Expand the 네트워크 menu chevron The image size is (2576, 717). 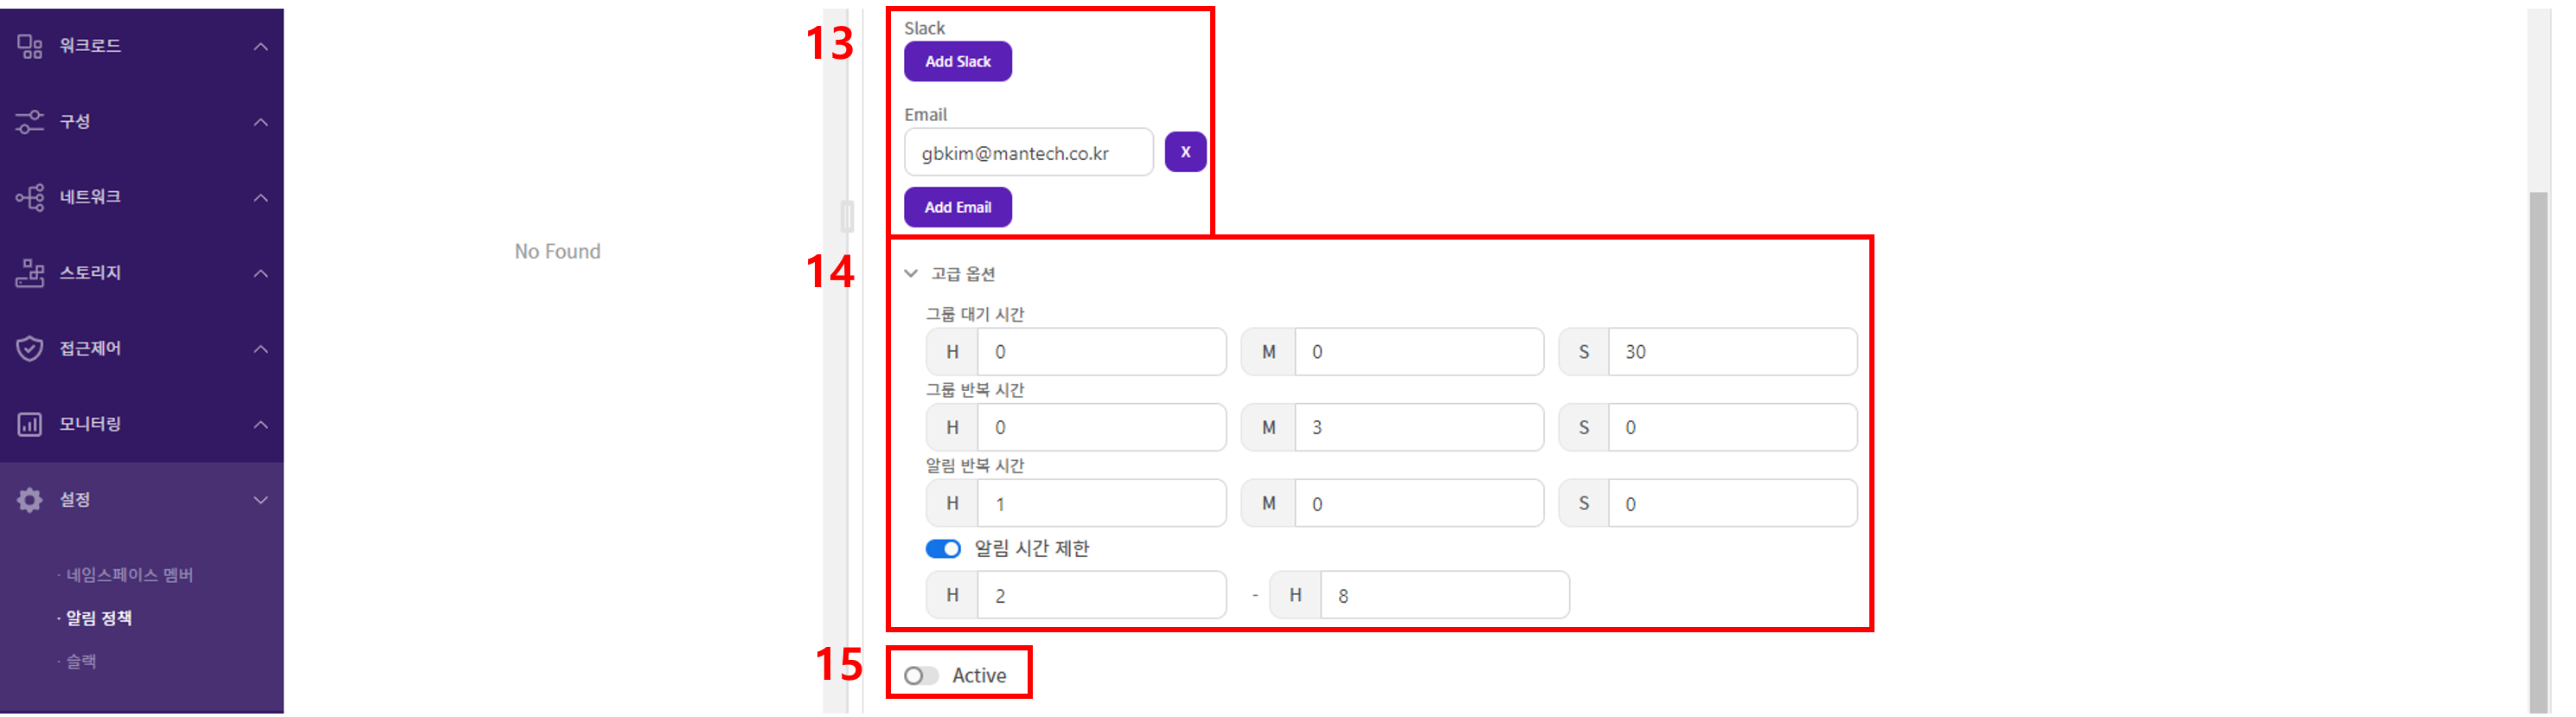tap(261, 198)
